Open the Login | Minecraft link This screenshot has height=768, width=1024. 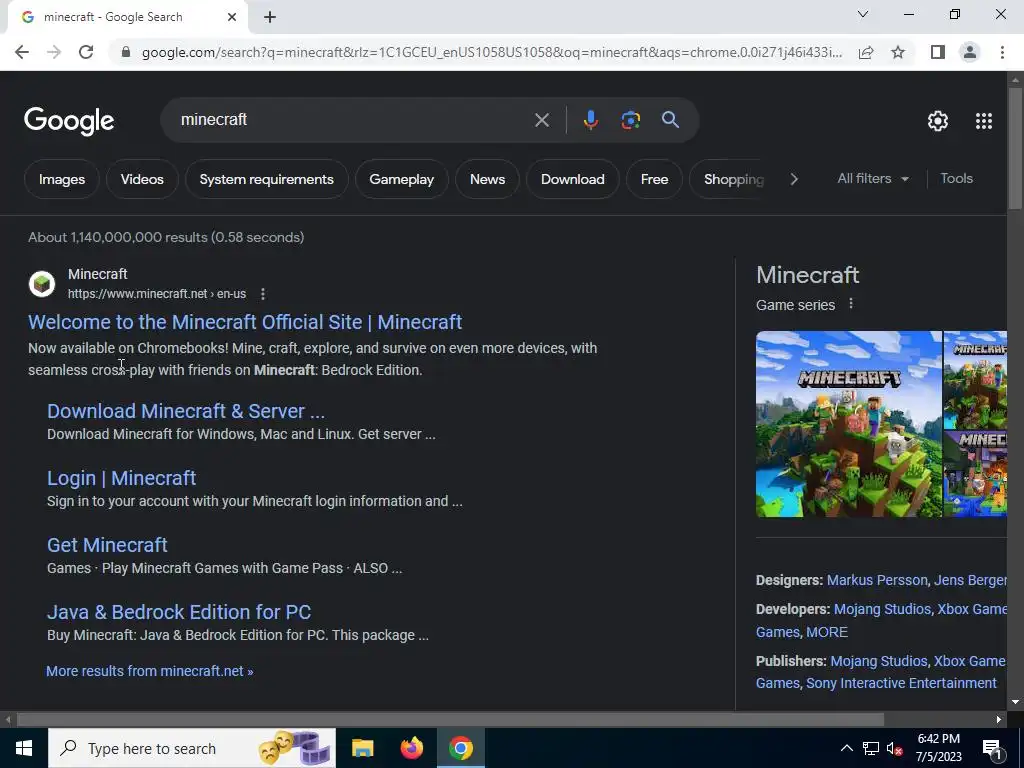point(121,478)
